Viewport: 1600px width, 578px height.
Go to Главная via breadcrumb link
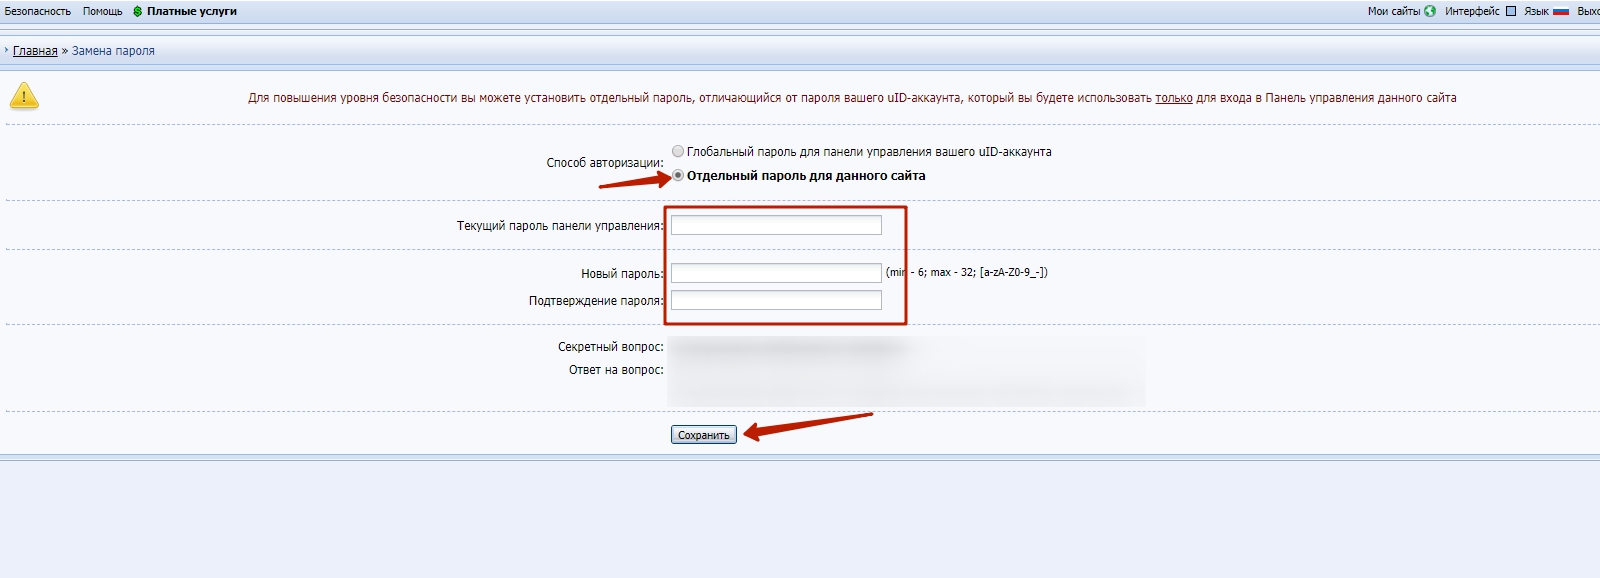tap(35, 51)
